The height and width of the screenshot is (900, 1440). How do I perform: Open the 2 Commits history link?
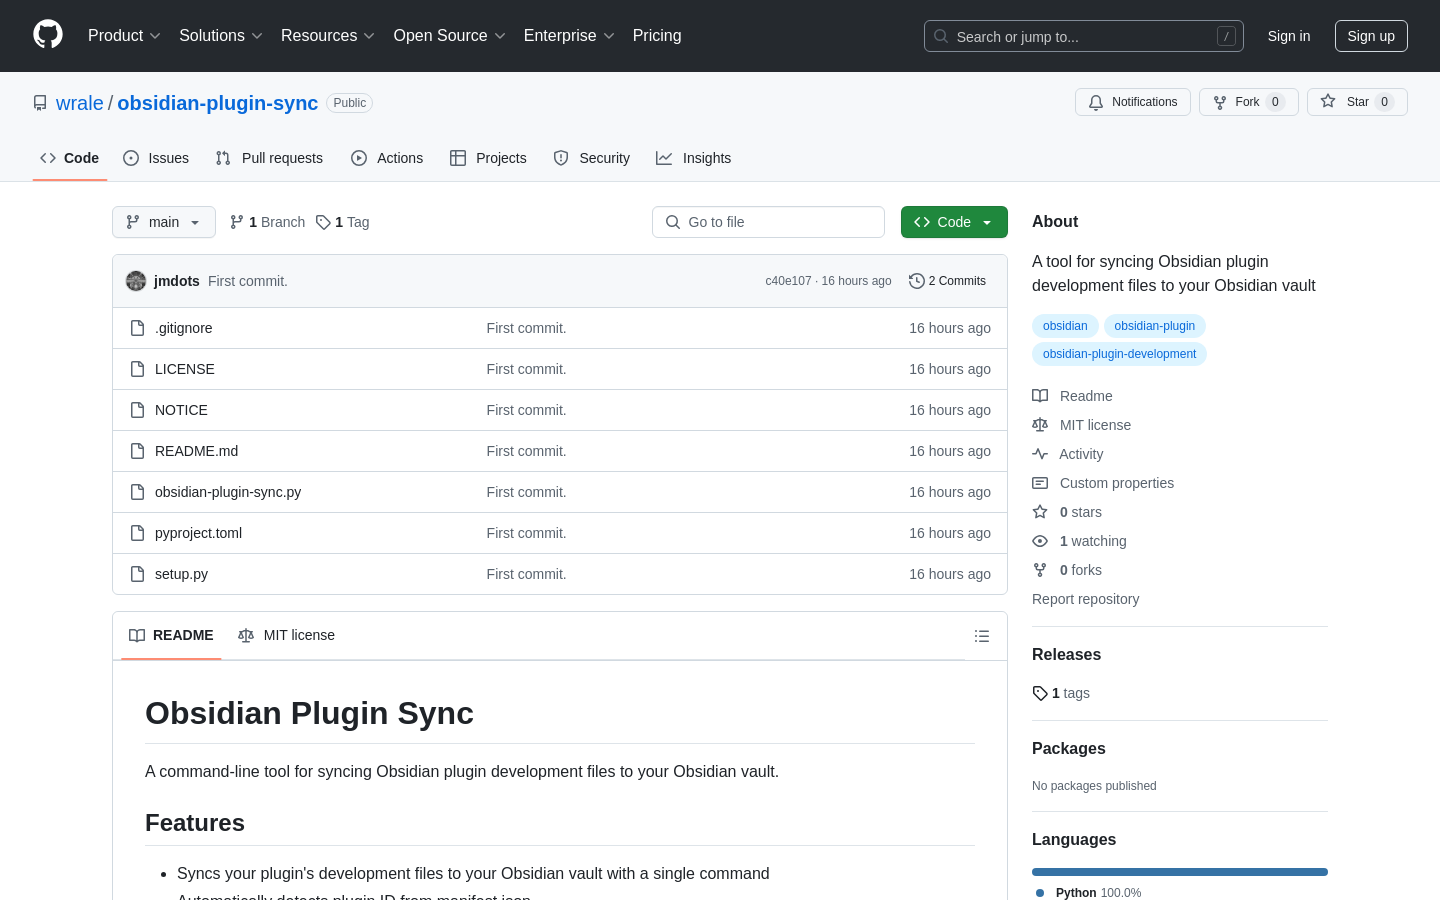point(947,281)
